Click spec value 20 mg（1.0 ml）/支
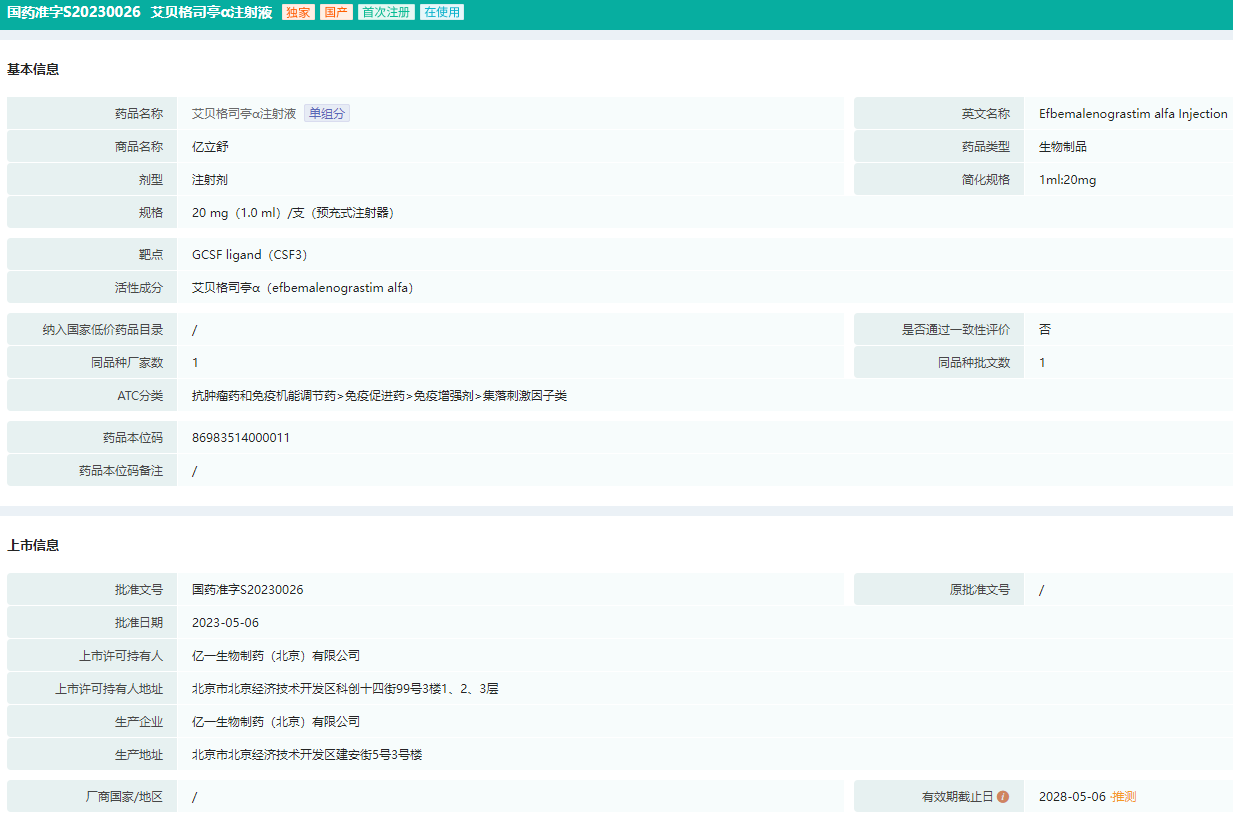 tap(247, 213)
